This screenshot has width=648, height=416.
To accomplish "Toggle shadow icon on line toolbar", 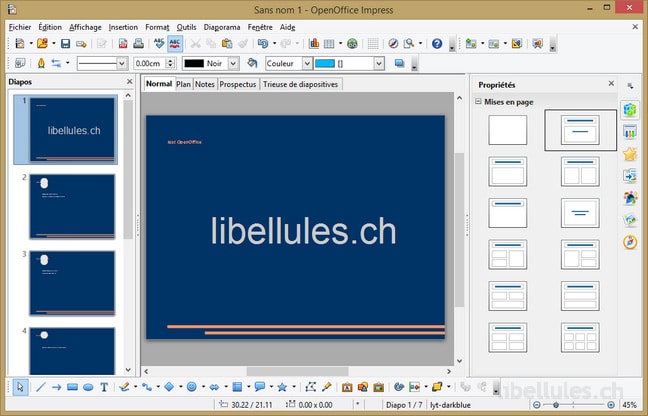I will click(x=399, y=63).
